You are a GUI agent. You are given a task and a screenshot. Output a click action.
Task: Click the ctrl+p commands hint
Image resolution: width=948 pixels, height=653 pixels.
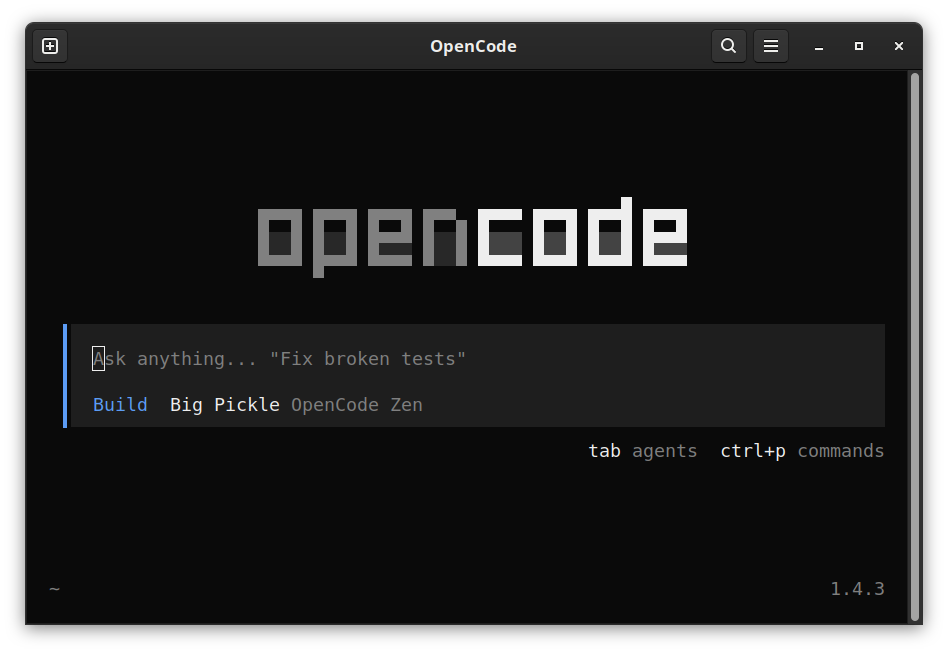point(802,451)
